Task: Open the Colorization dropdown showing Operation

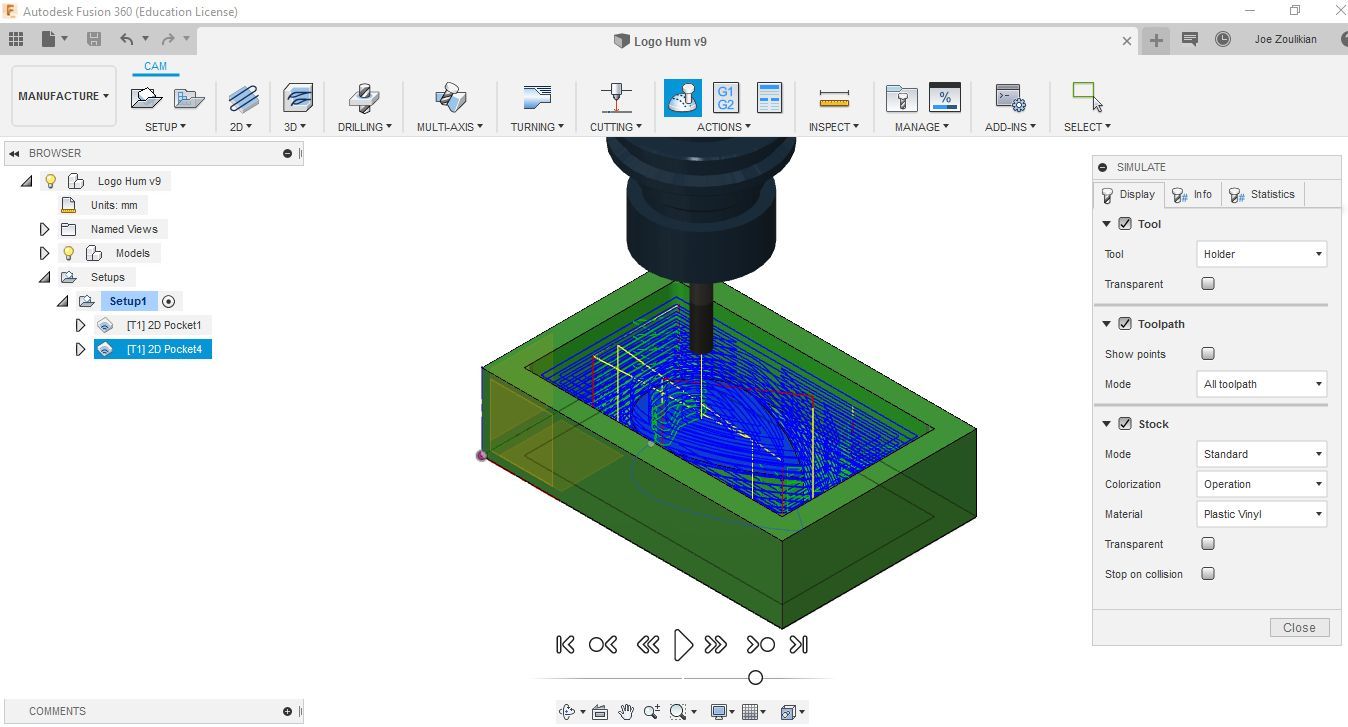Action: (1261, 484)
